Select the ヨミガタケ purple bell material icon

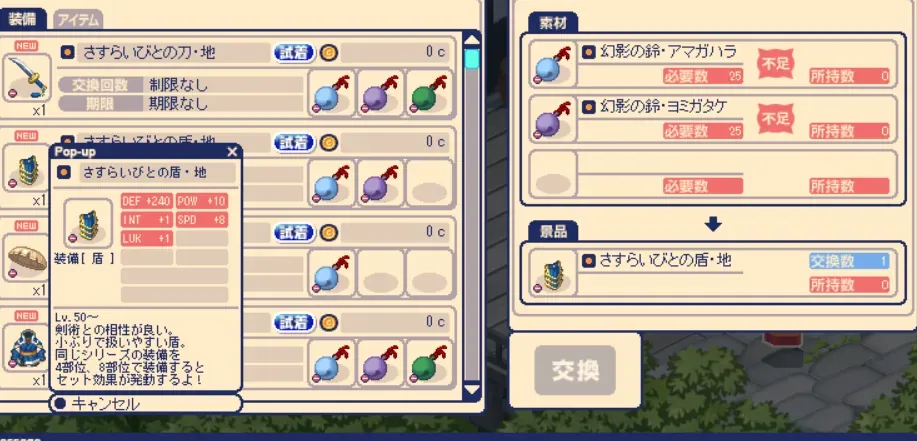pyautogui.click(x=553, y=119)
